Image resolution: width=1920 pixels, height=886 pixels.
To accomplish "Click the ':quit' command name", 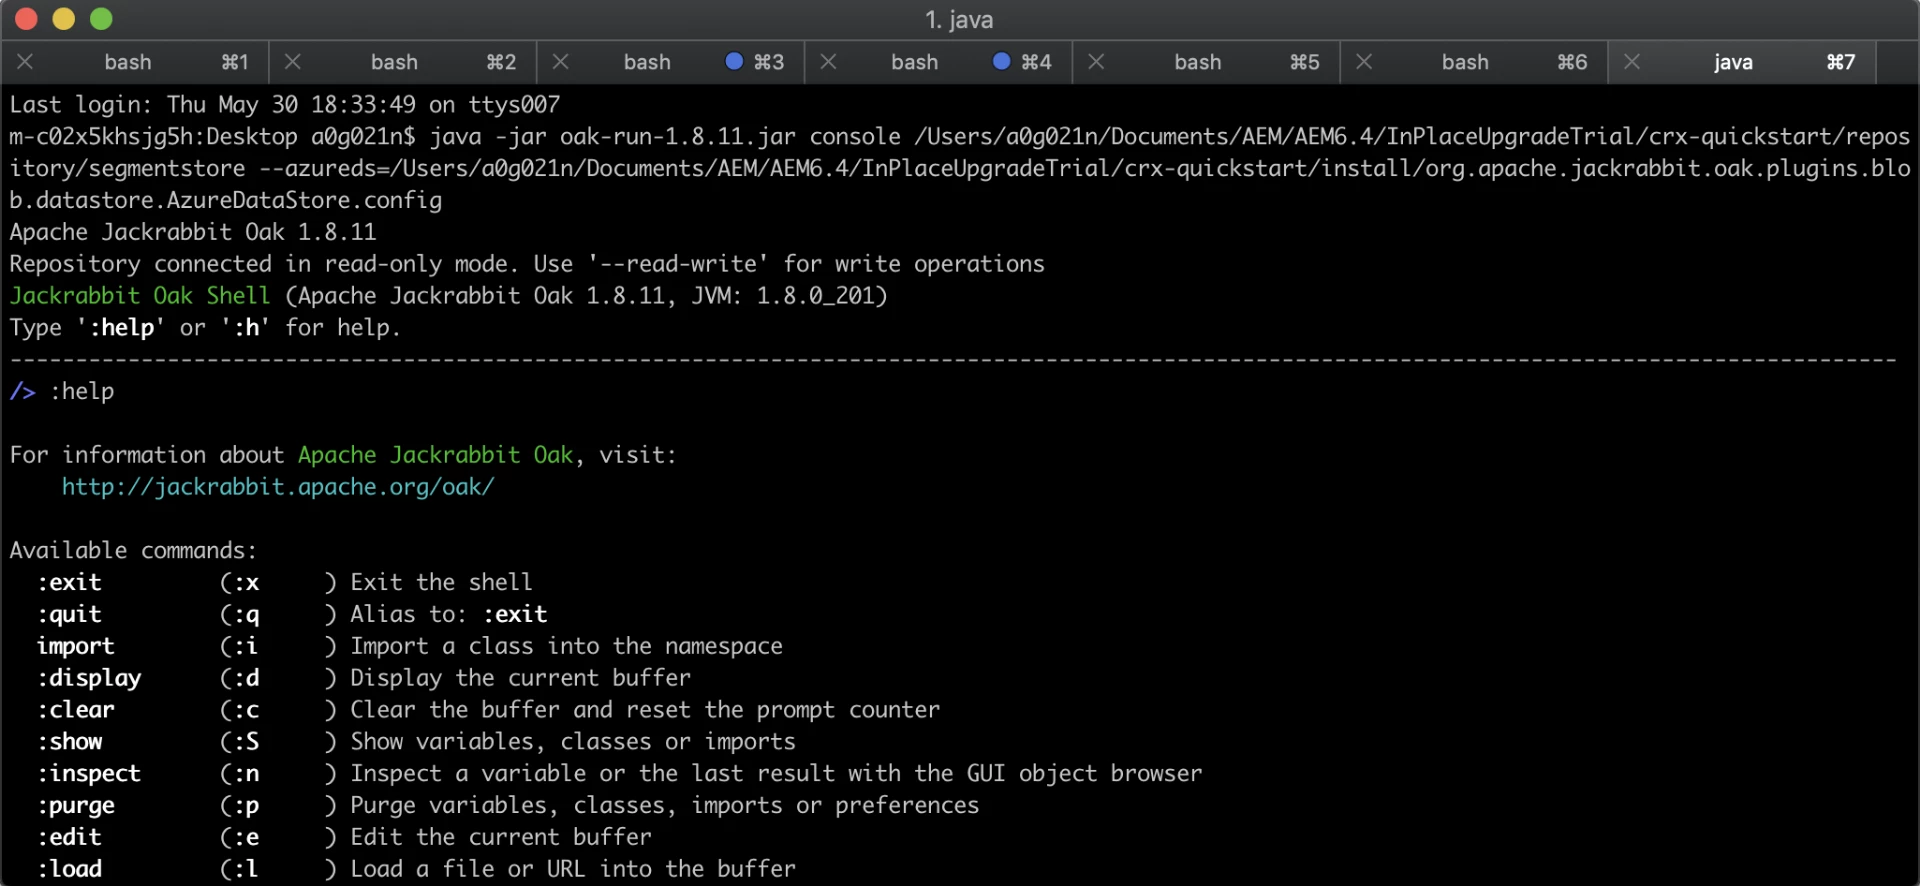I will 69,615.
